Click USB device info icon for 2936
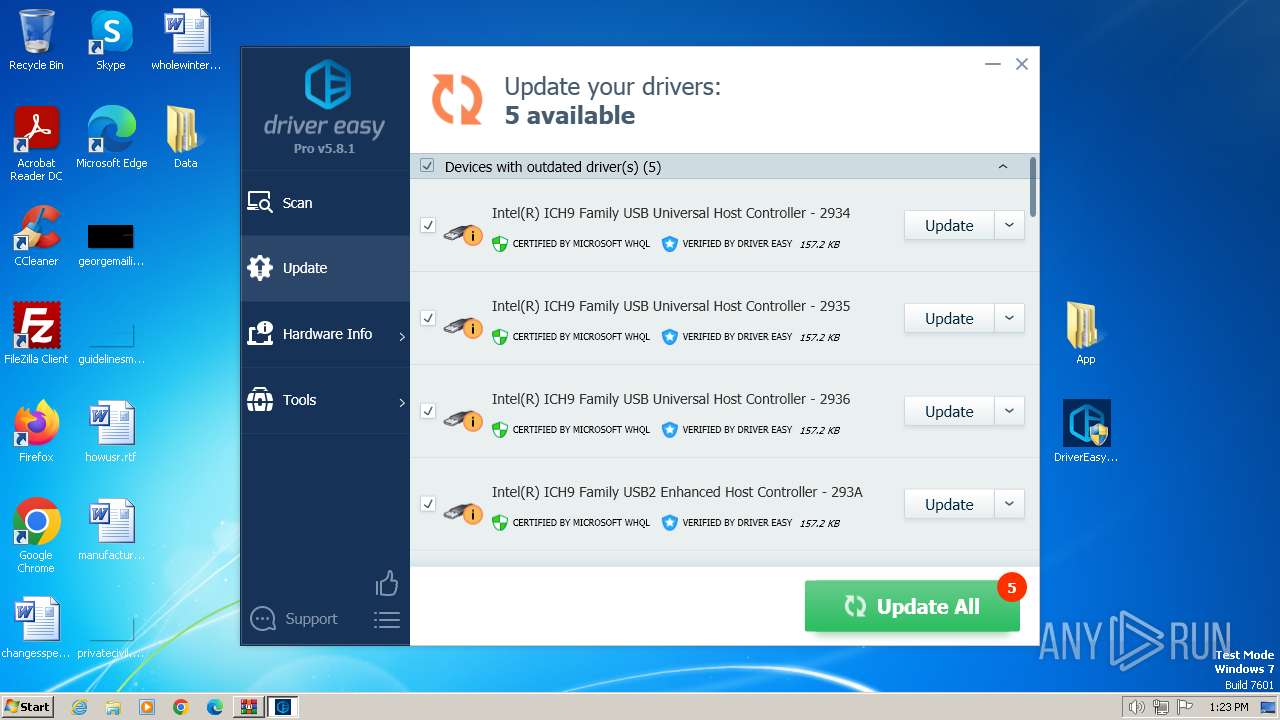This screenshot has height=720, width=1280. tap(463, 421)
